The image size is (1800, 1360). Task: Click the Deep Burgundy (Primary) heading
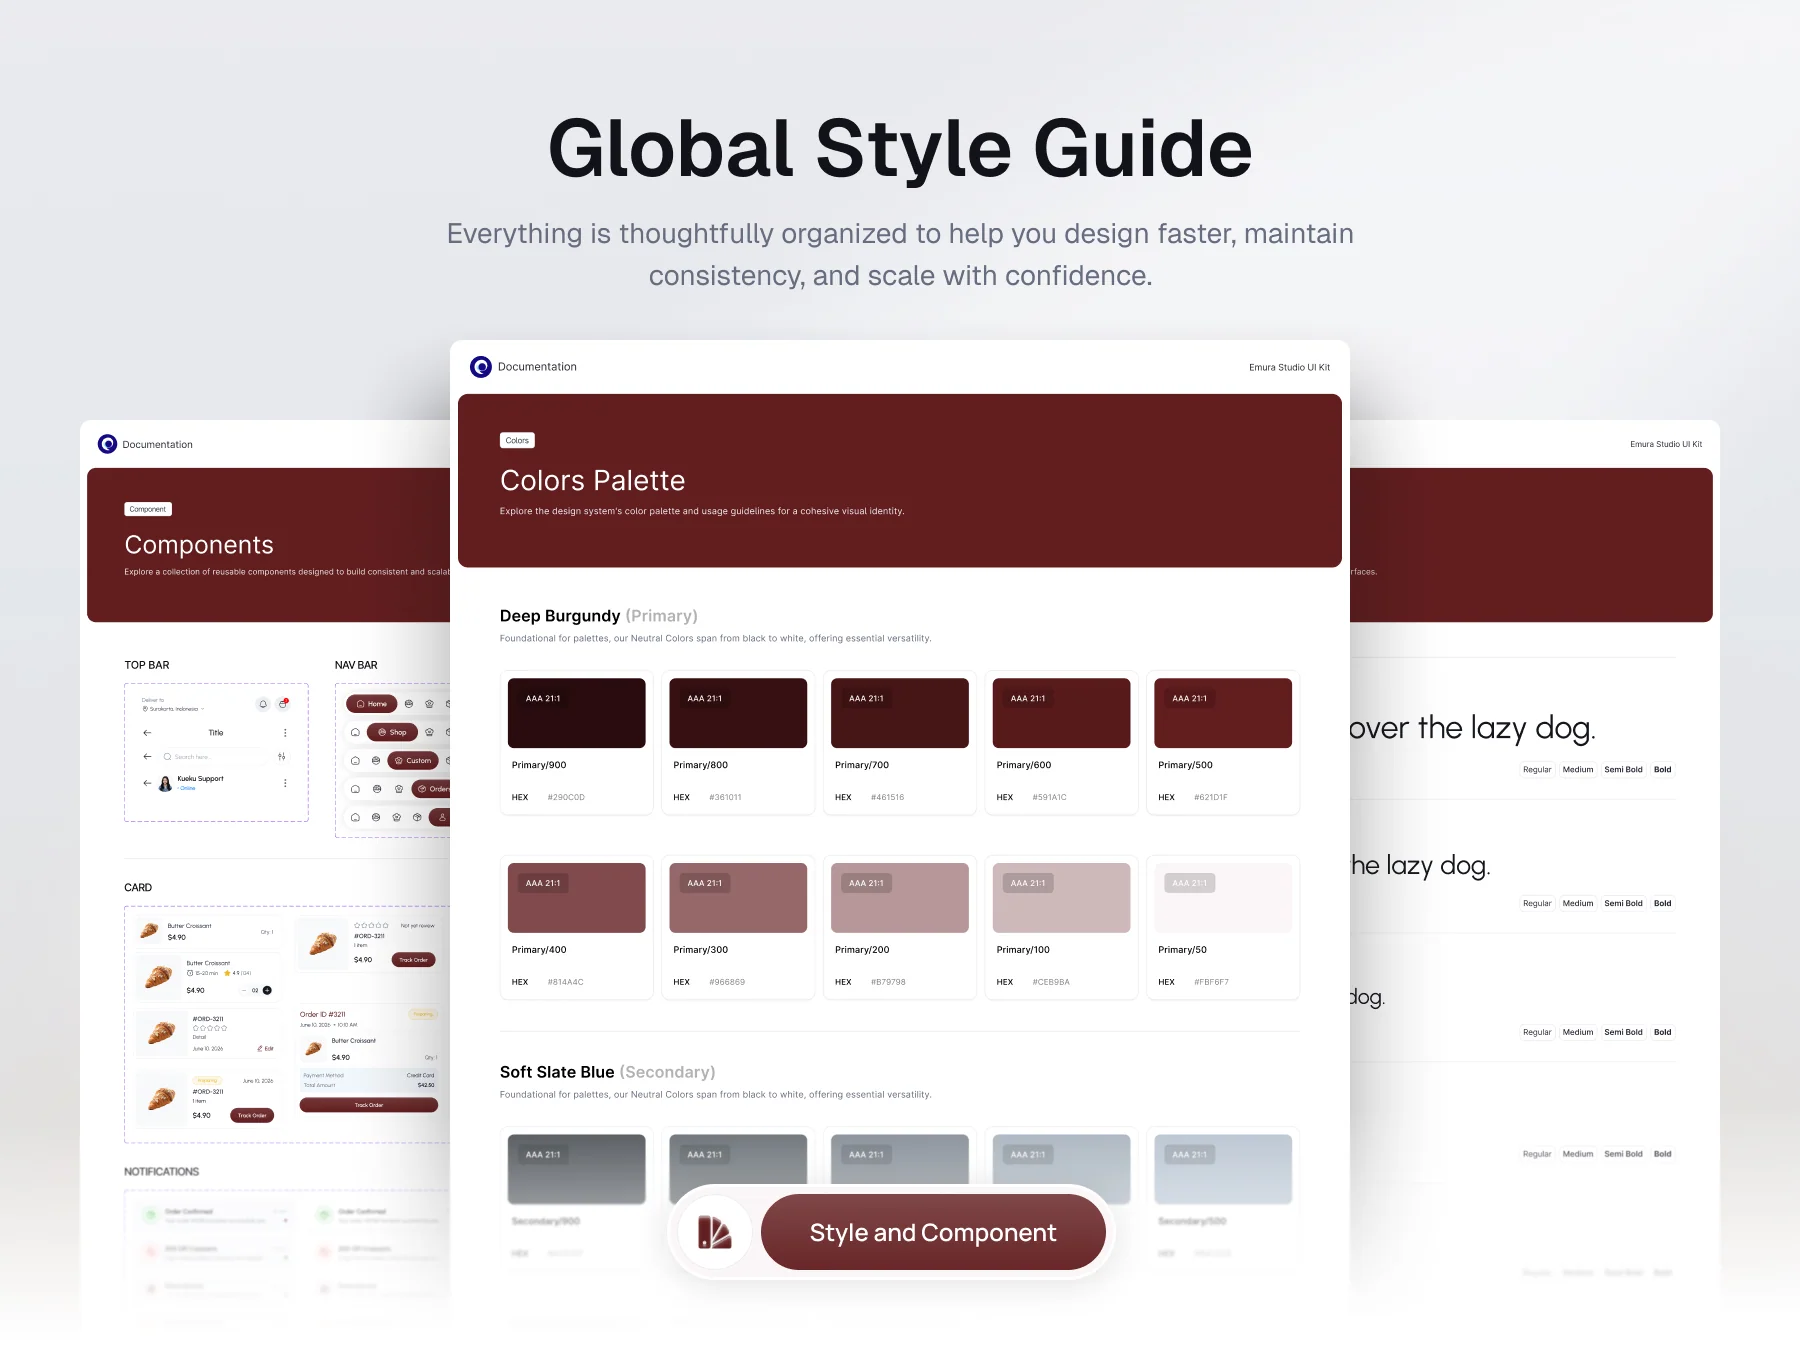(599, 616)
